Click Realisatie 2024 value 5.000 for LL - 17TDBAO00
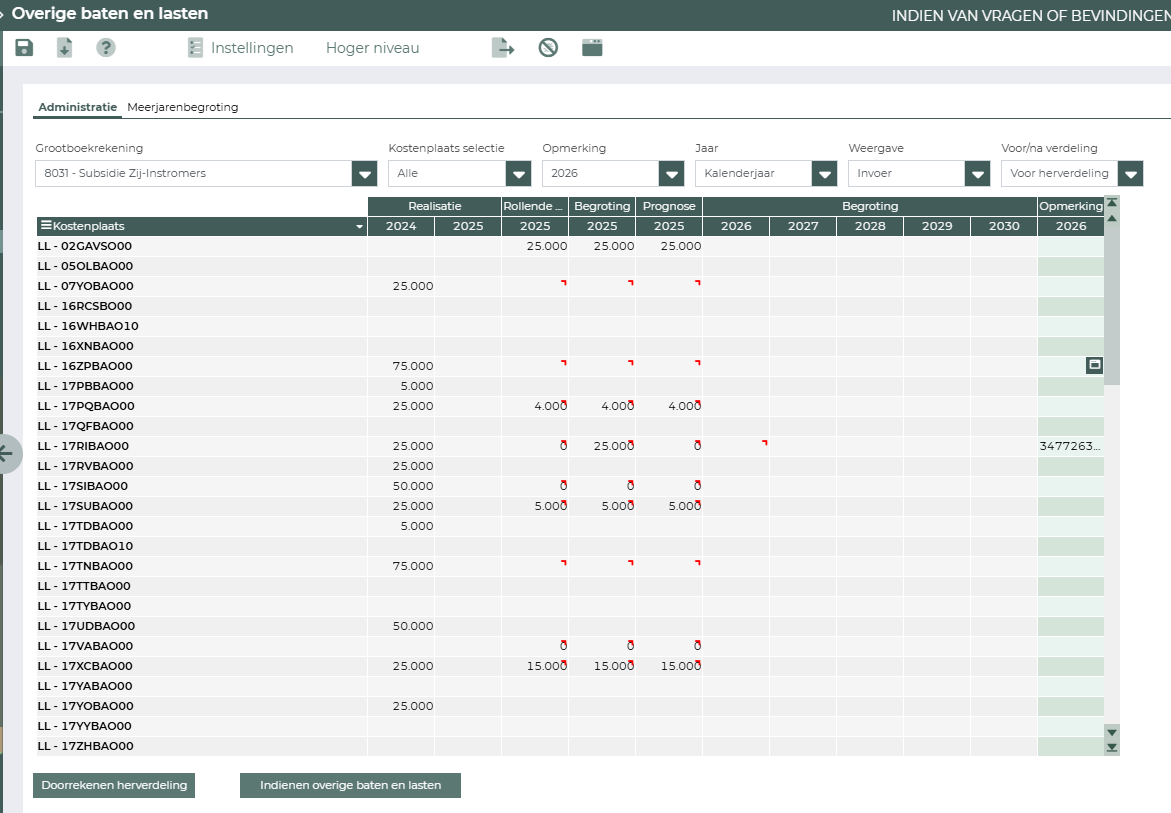This screenshot has height=813, width=1171. pyautogui.click(x=417, y=526)
